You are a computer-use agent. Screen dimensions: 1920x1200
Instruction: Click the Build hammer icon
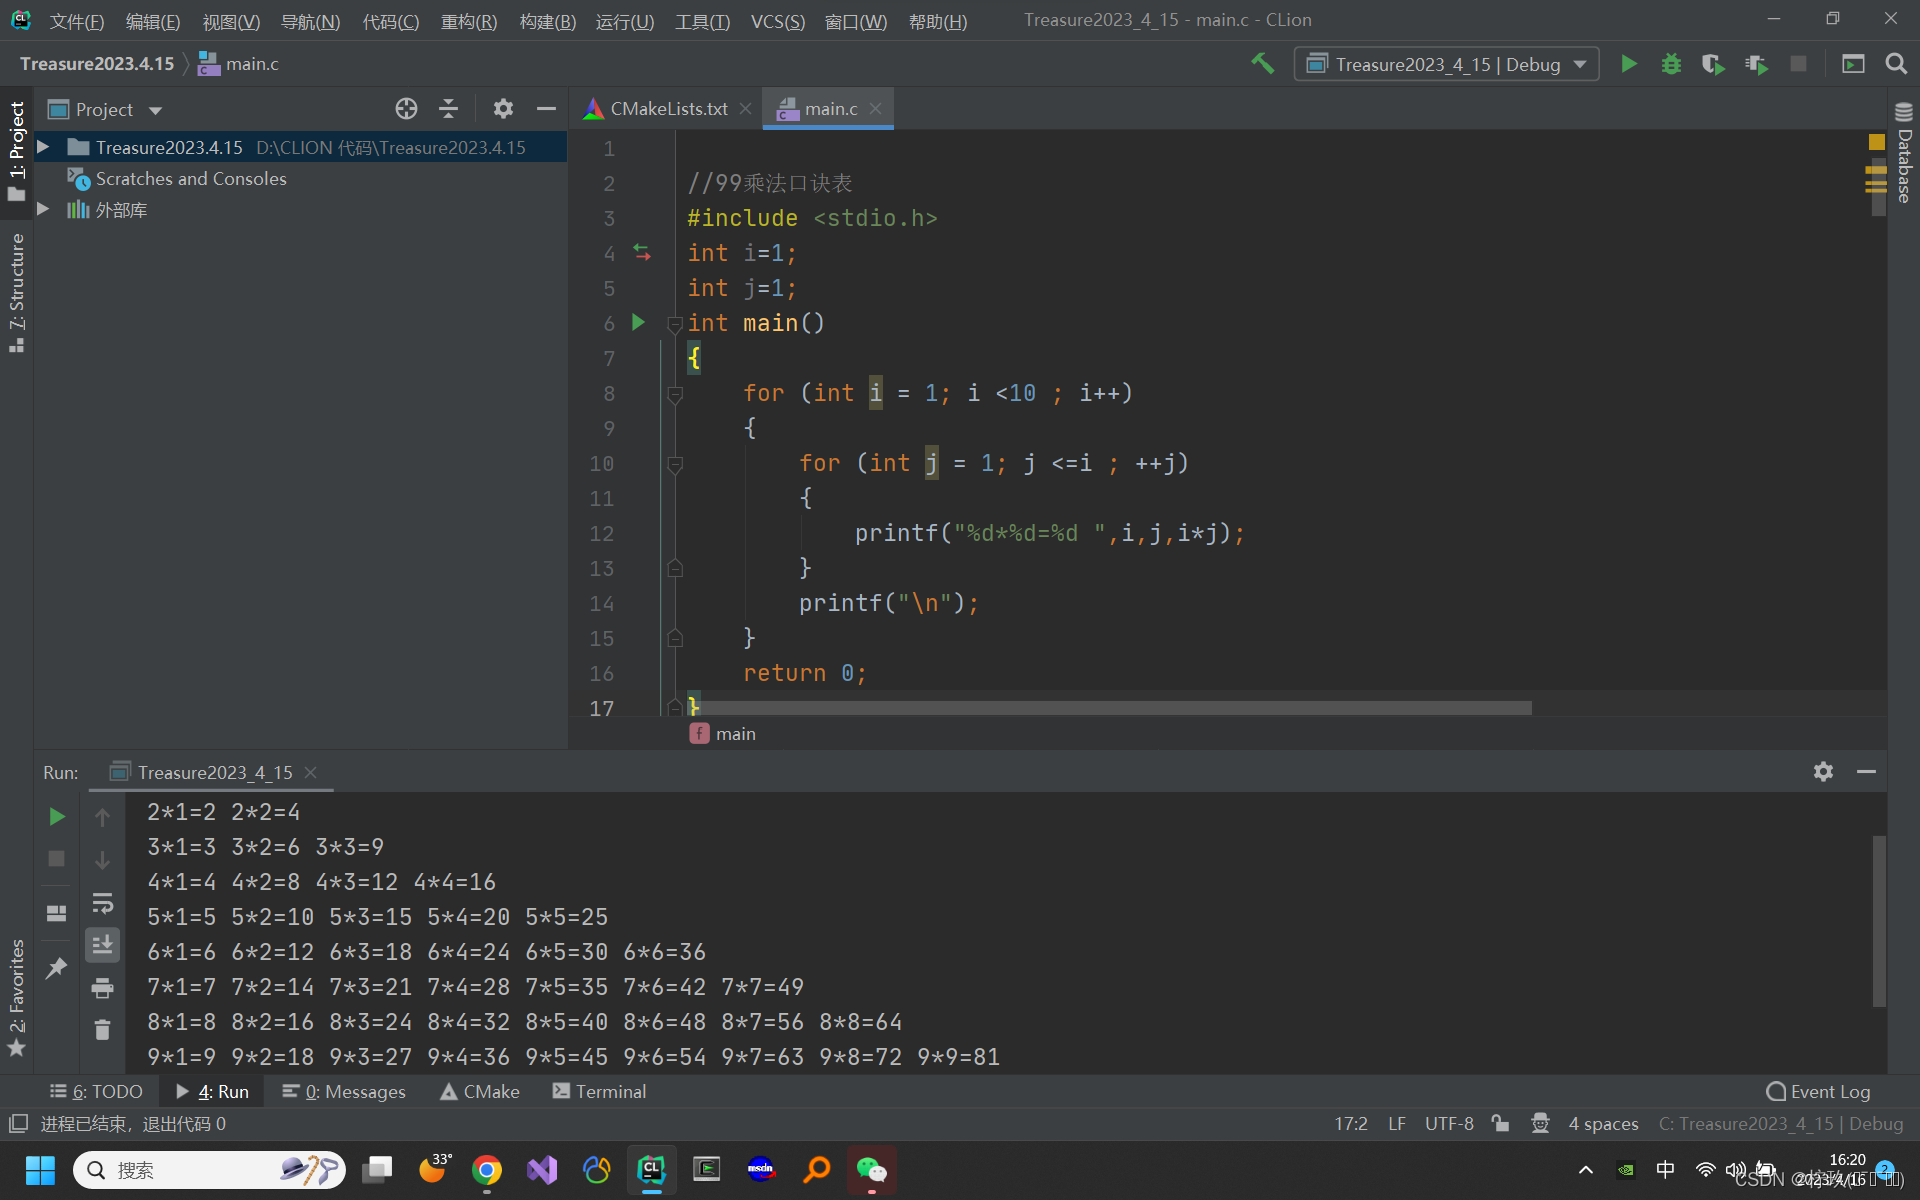coord(1263,64)
